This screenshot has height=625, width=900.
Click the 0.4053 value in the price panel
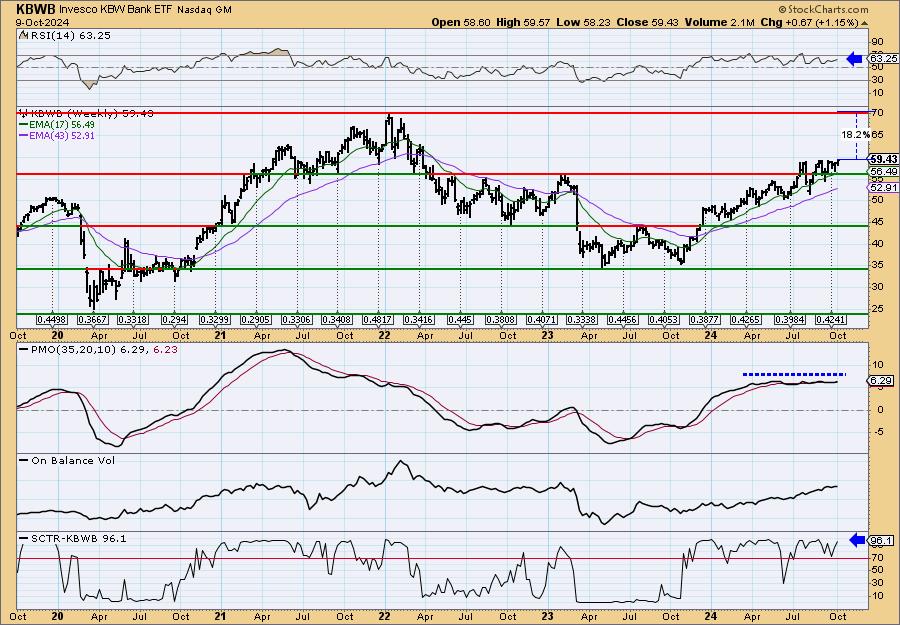664,320
